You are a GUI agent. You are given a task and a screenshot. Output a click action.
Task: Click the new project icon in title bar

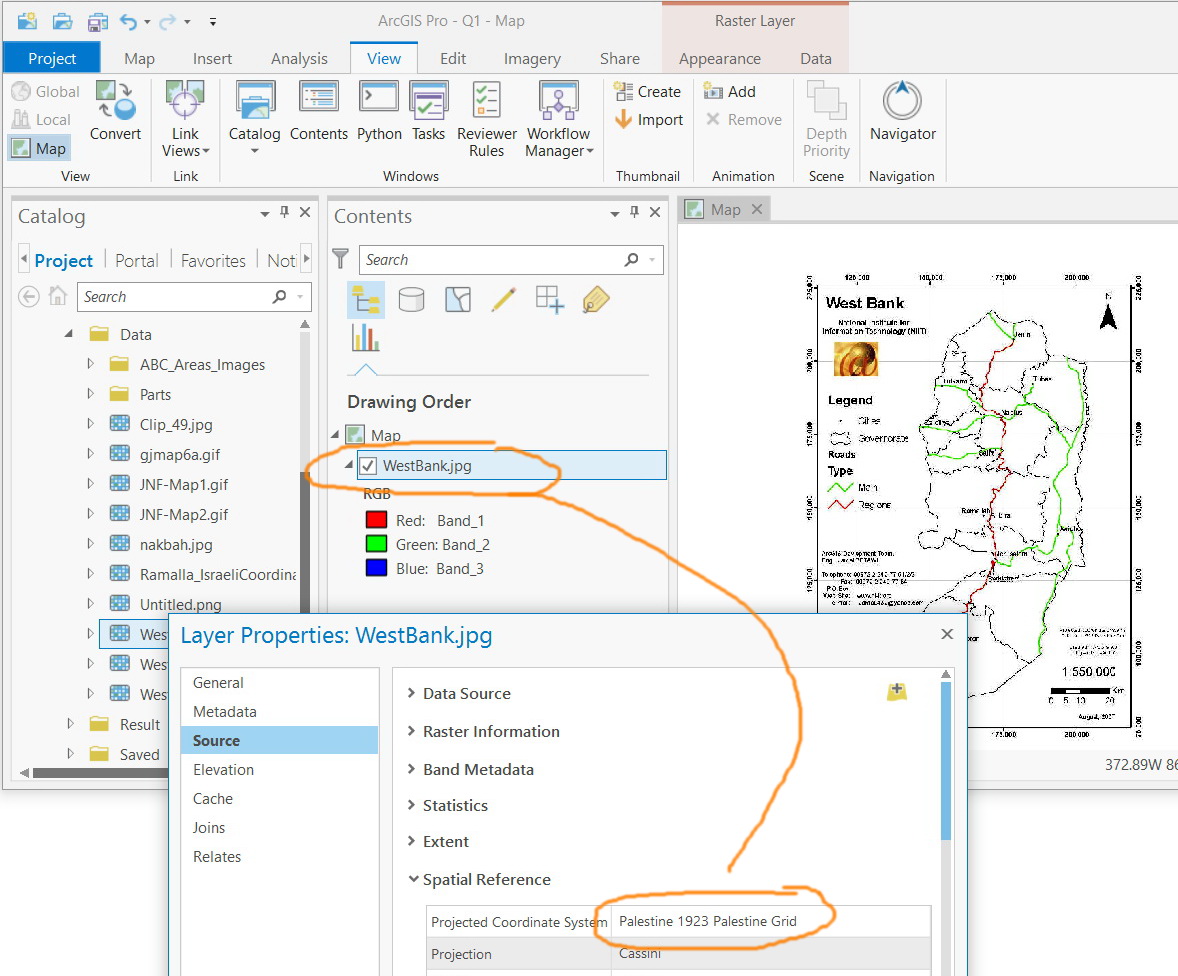point(27,21)
